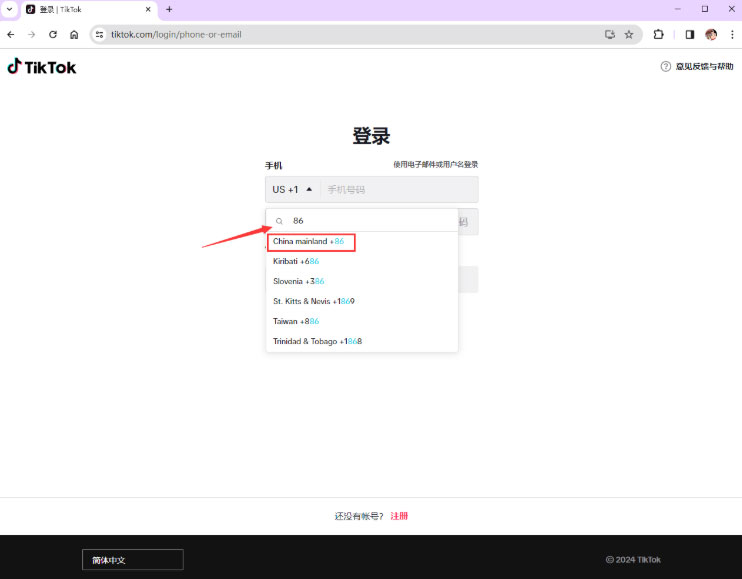Click the 注册 sign up link

click(x=399, y=516)
